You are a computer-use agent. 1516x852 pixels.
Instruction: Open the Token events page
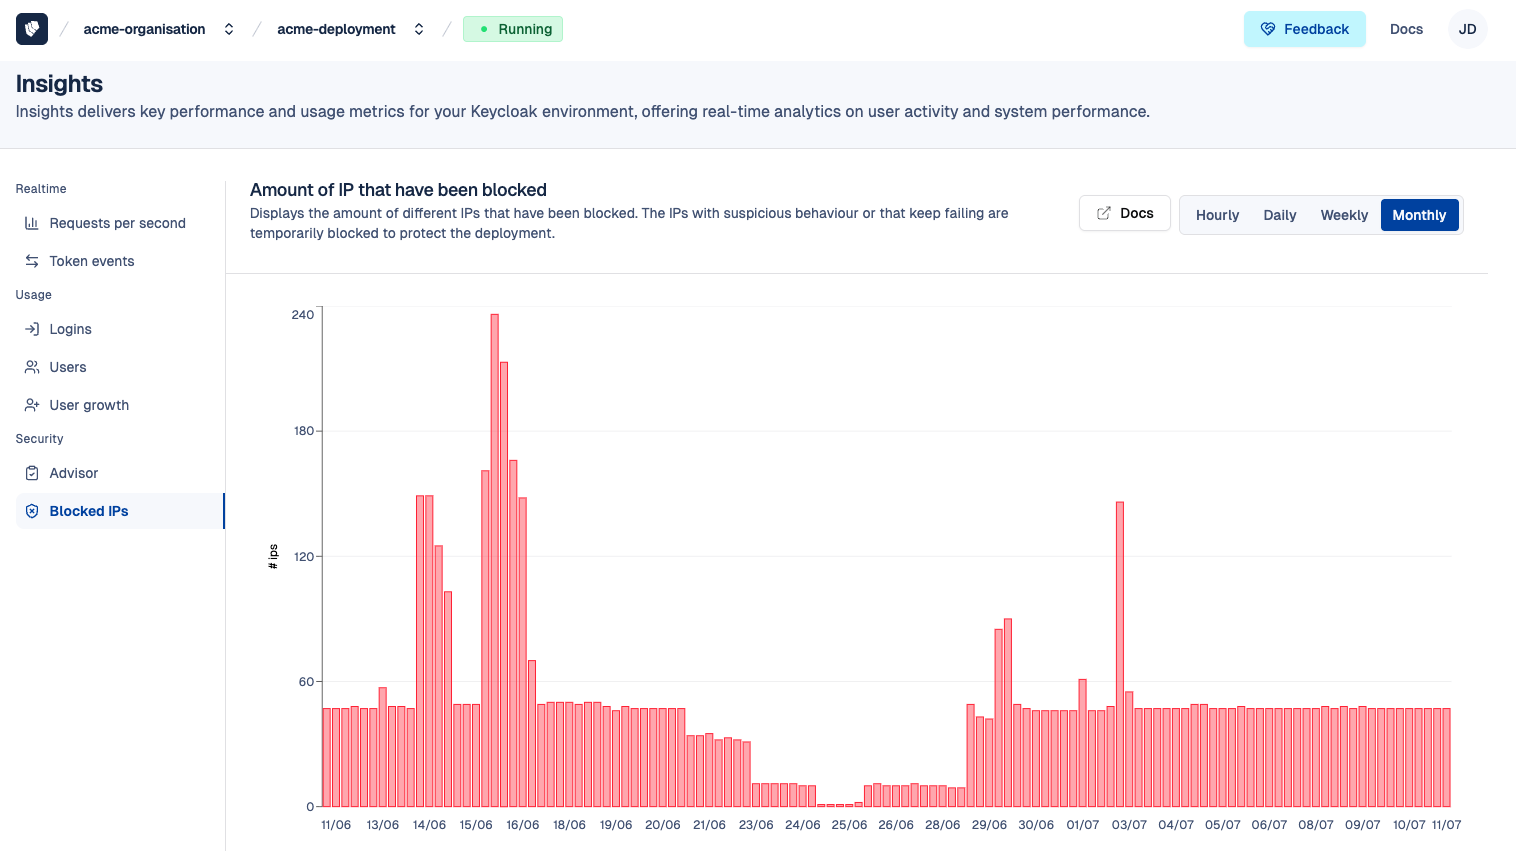point(91,261)
